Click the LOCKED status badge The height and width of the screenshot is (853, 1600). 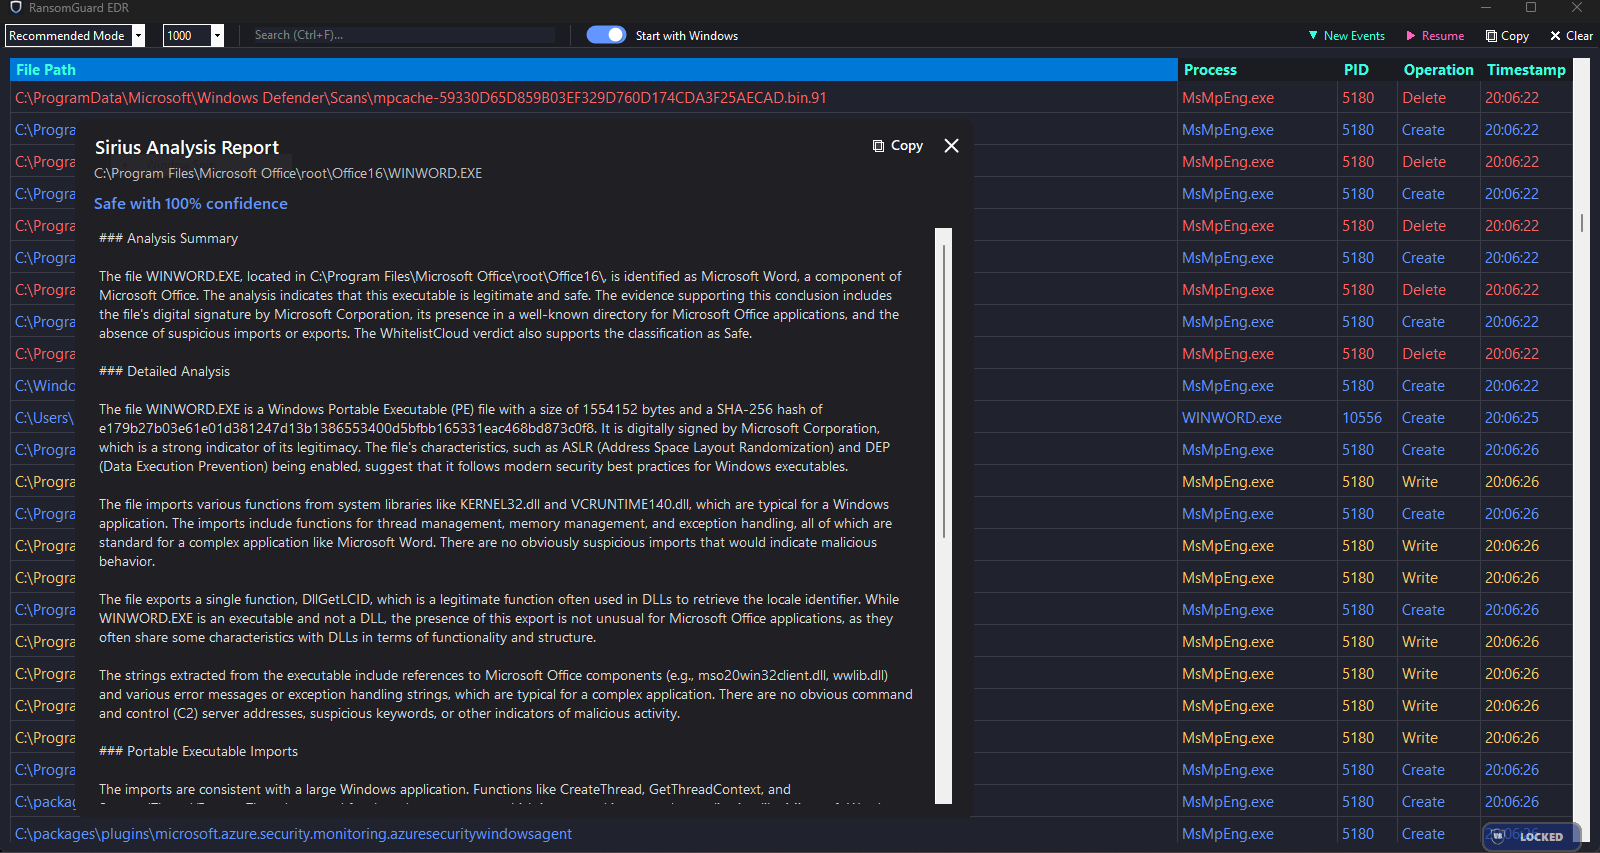tap(1531, 836)
